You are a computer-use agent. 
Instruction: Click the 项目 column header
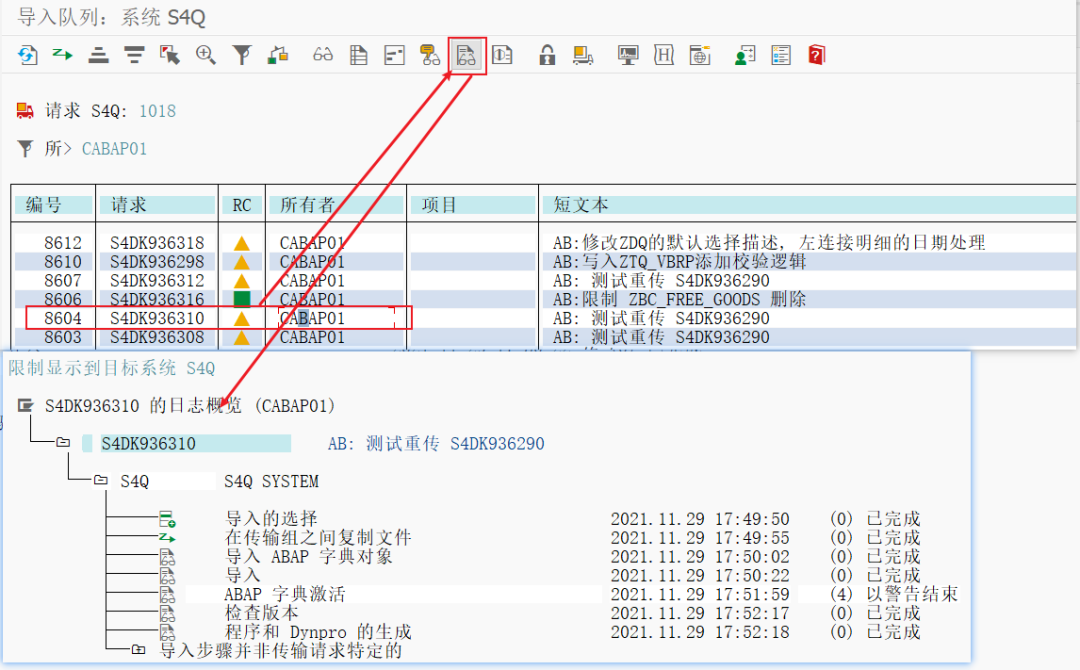472,205
